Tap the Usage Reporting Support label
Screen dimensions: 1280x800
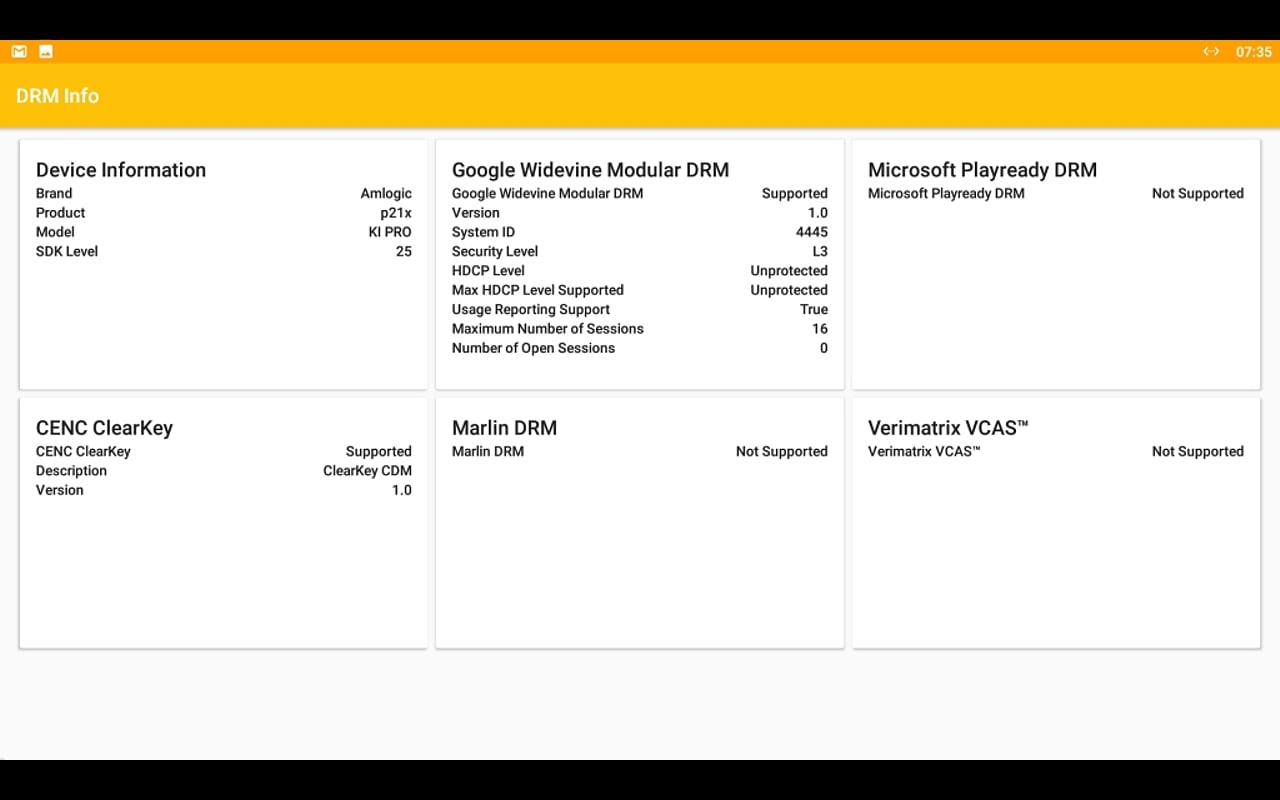pyautogui.click(x=531, y=309)
